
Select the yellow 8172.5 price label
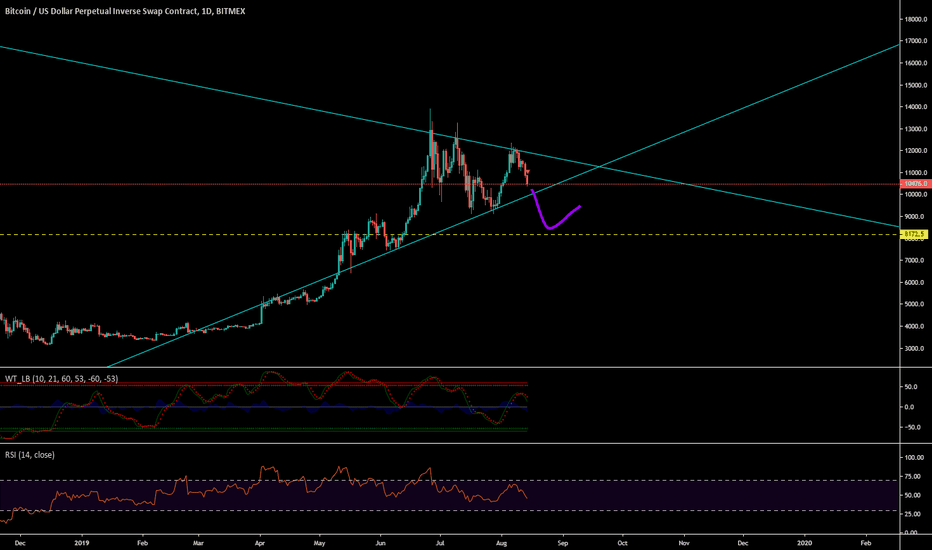pyautogui.click(x=914, y=234)
